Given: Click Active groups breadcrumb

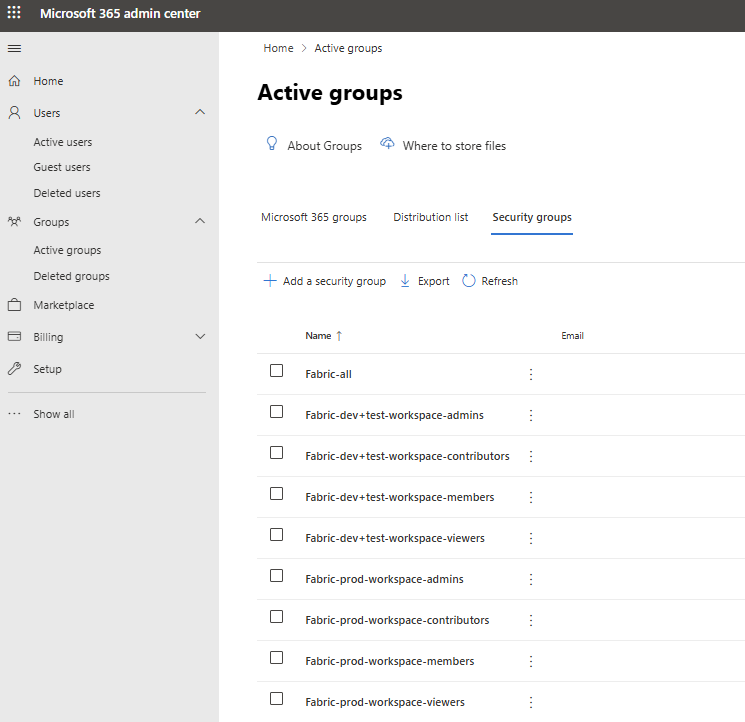Looking at the screenshot, I should [x=348, y=48].
